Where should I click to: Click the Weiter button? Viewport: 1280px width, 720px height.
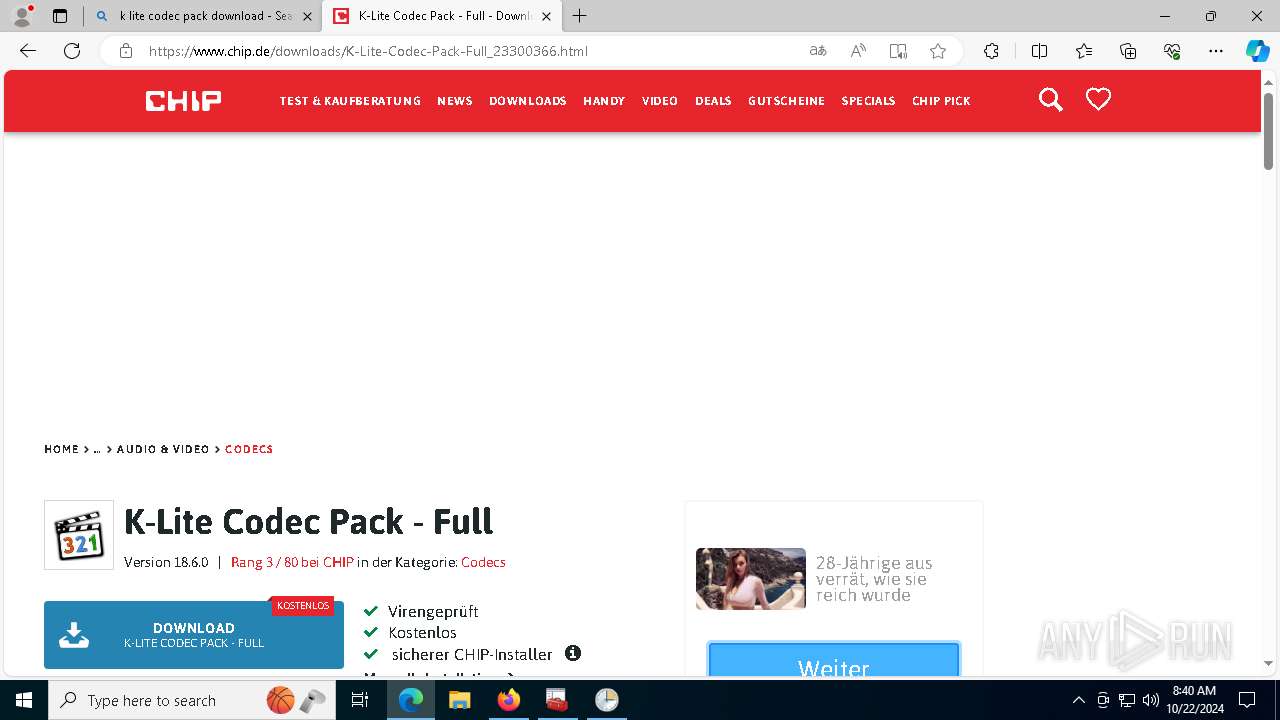coord(833,660)
